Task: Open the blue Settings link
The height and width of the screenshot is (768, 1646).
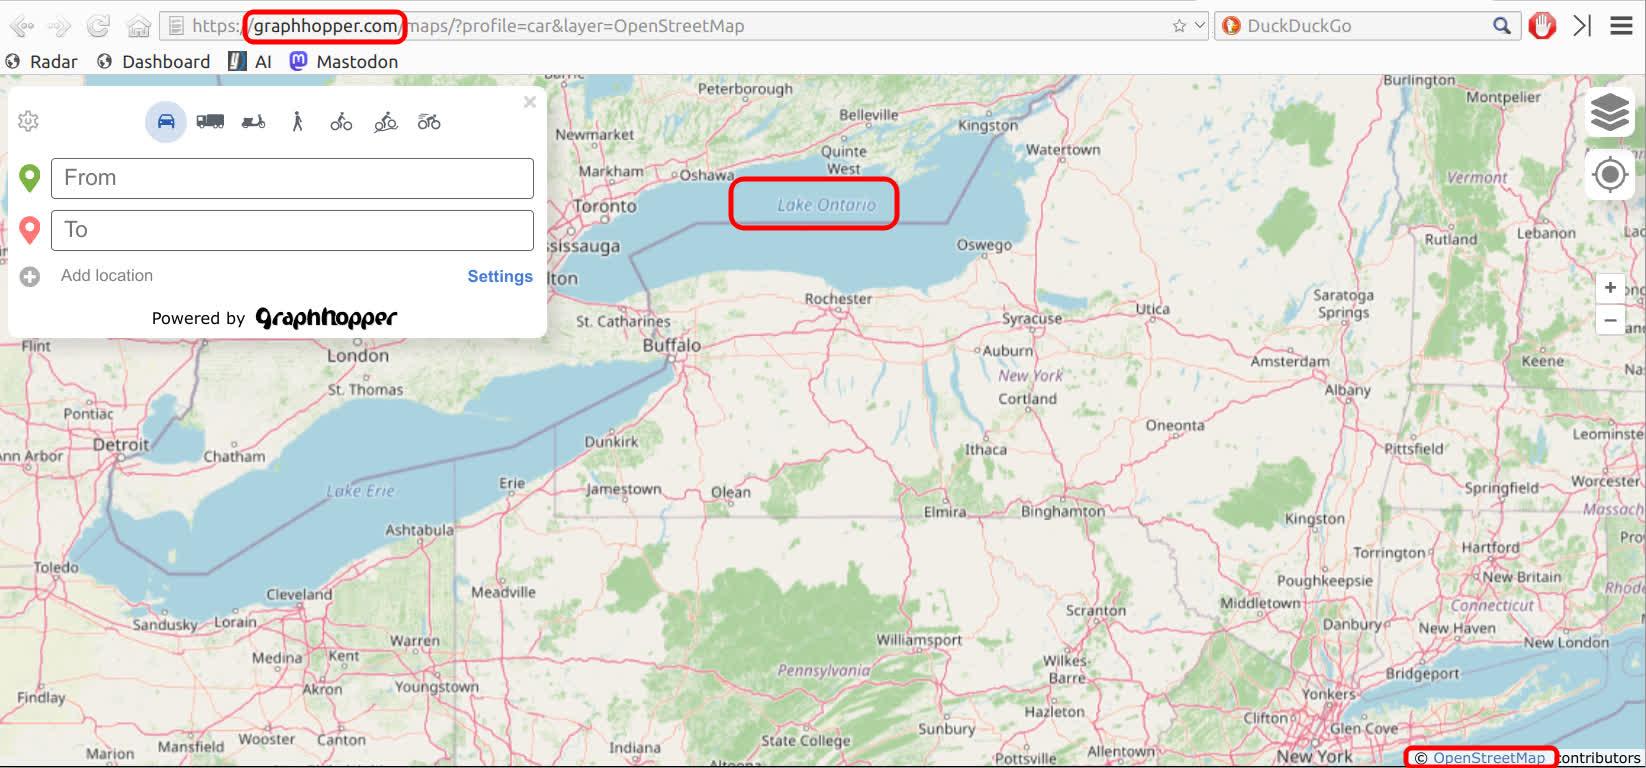Action: pos(500,276)
